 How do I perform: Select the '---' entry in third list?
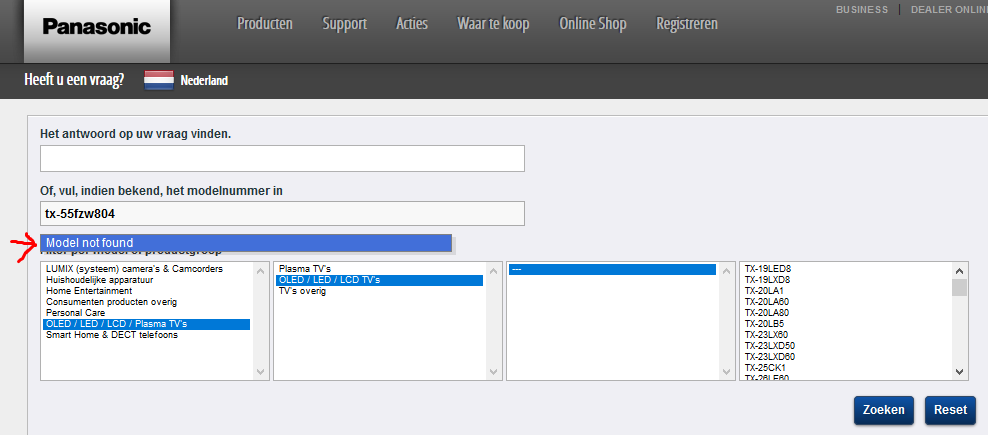click(x=612, y=269)
